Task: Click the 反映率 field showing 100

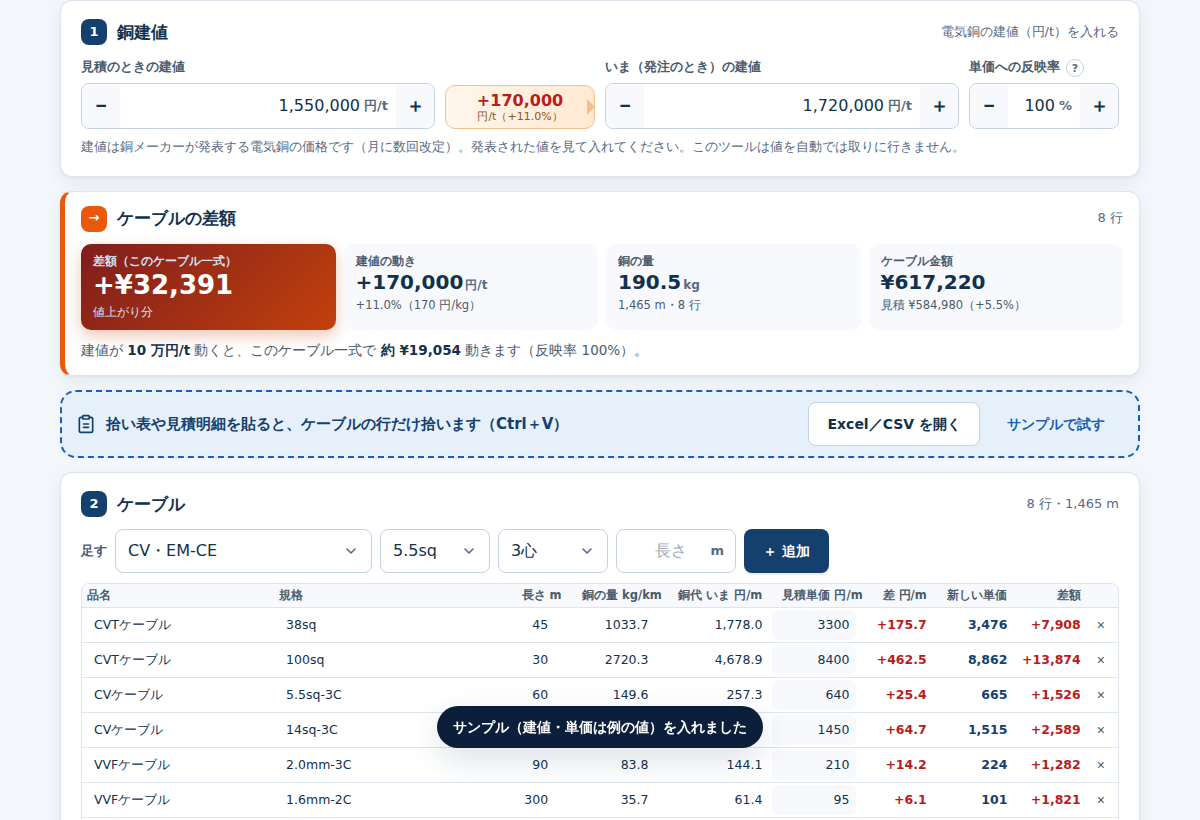Action: coord(1044,106)
